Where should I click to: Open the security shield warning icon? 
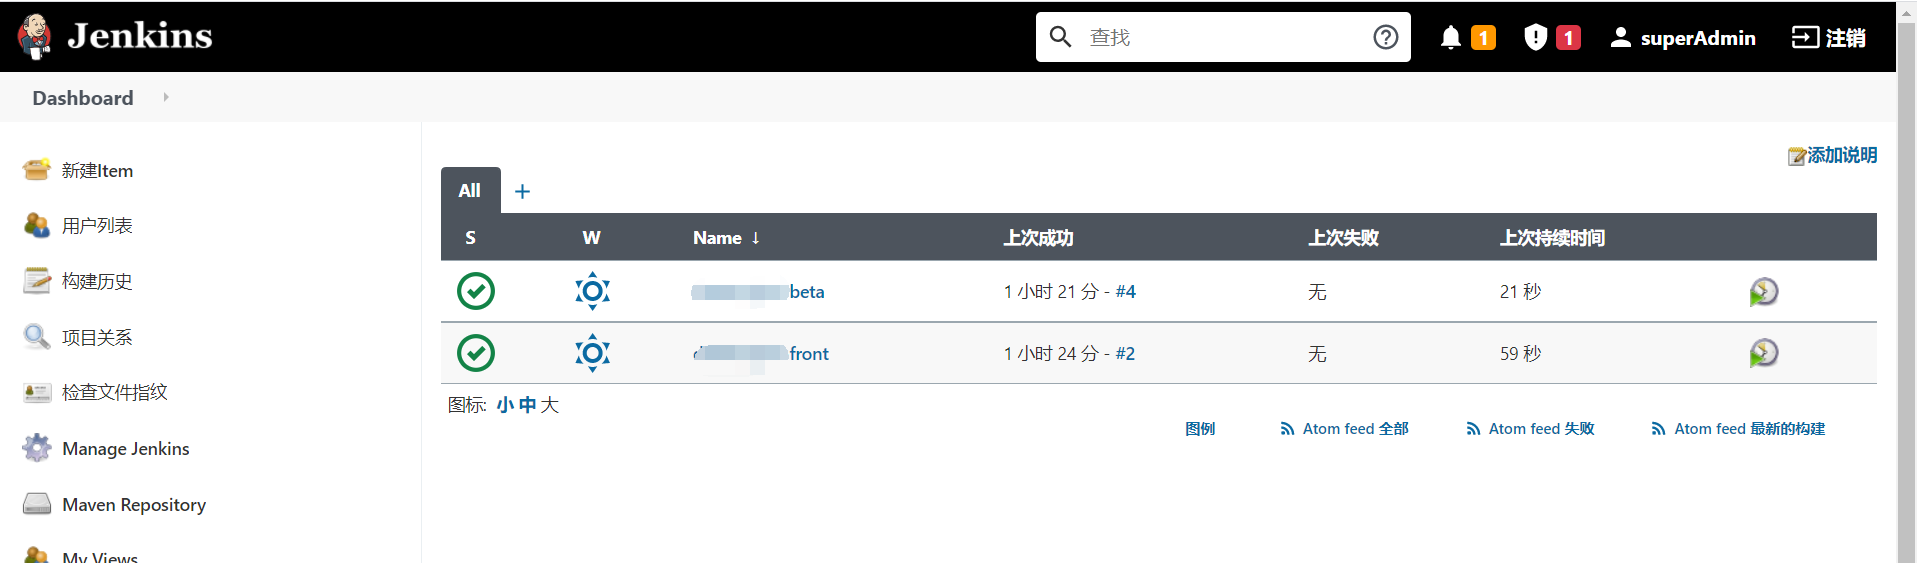point(1535,38)
